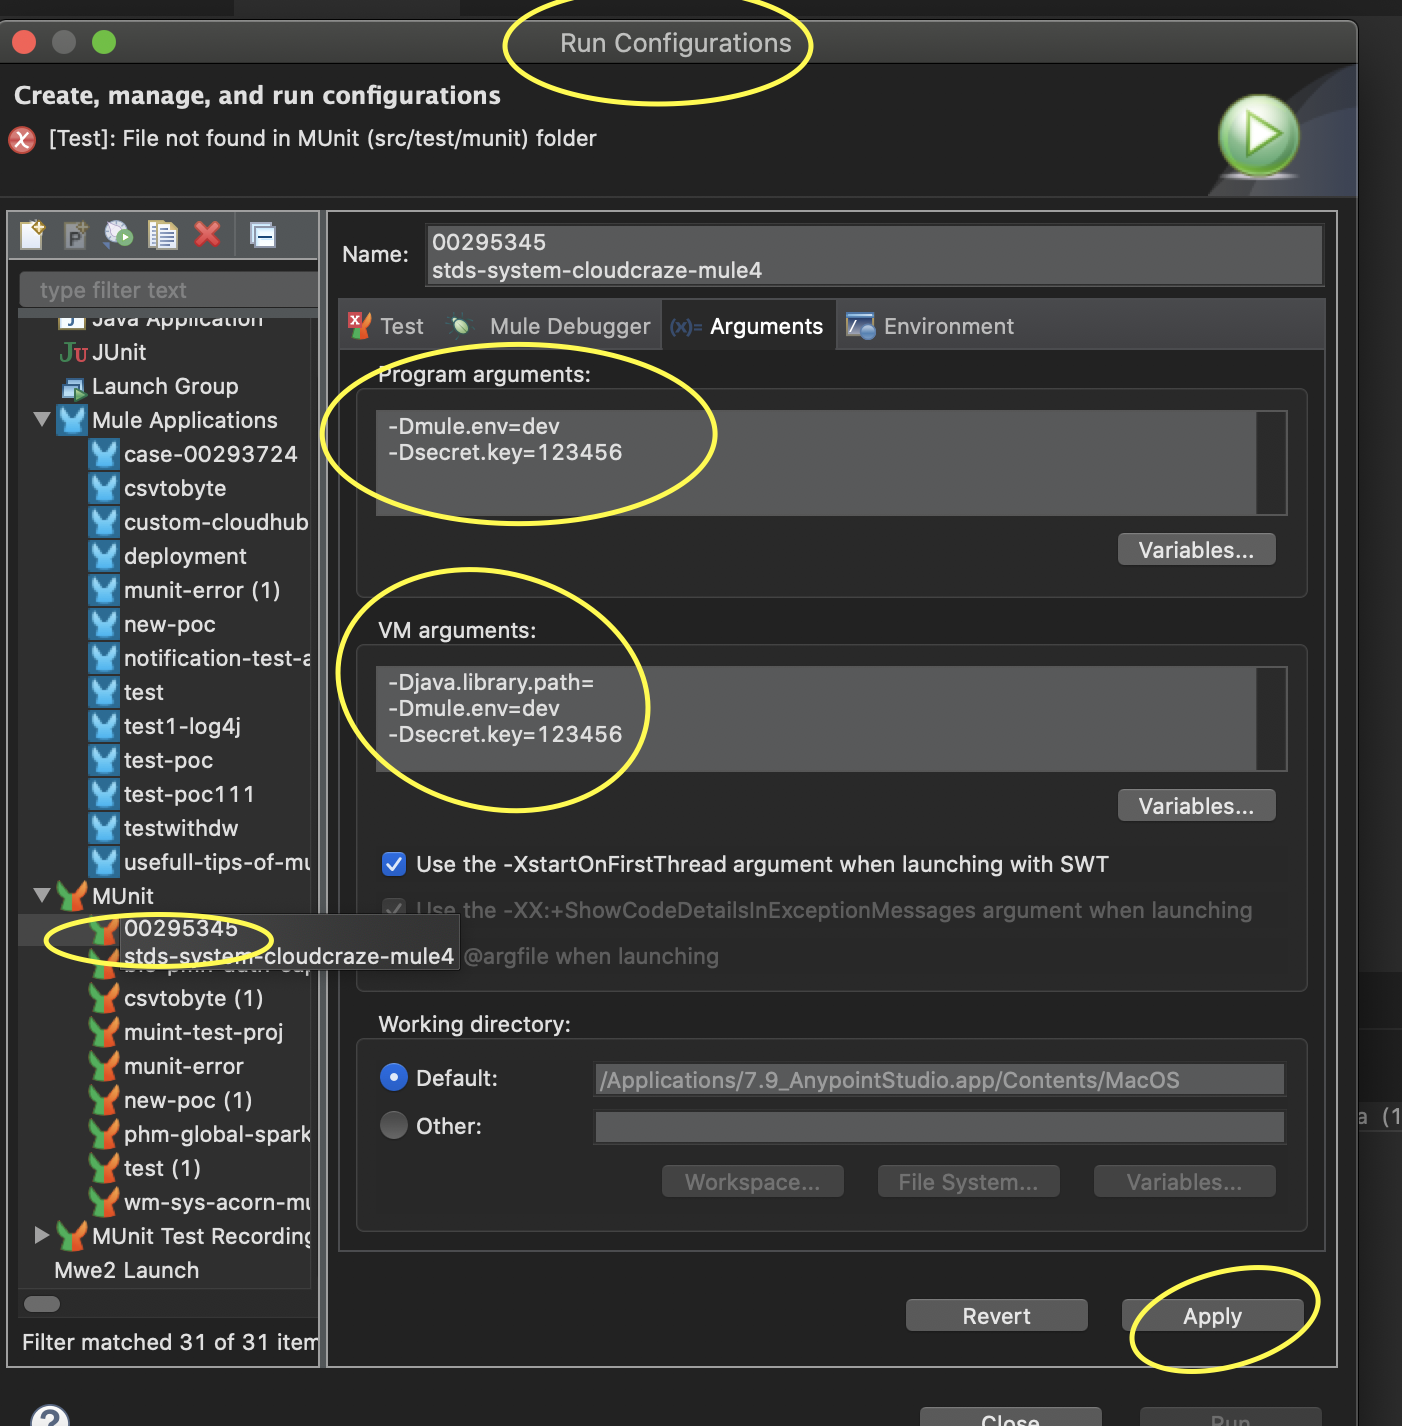Expand the MUnit Test Recording node
This screenshot has width=1402, height=1426.
coord(42,1236)
